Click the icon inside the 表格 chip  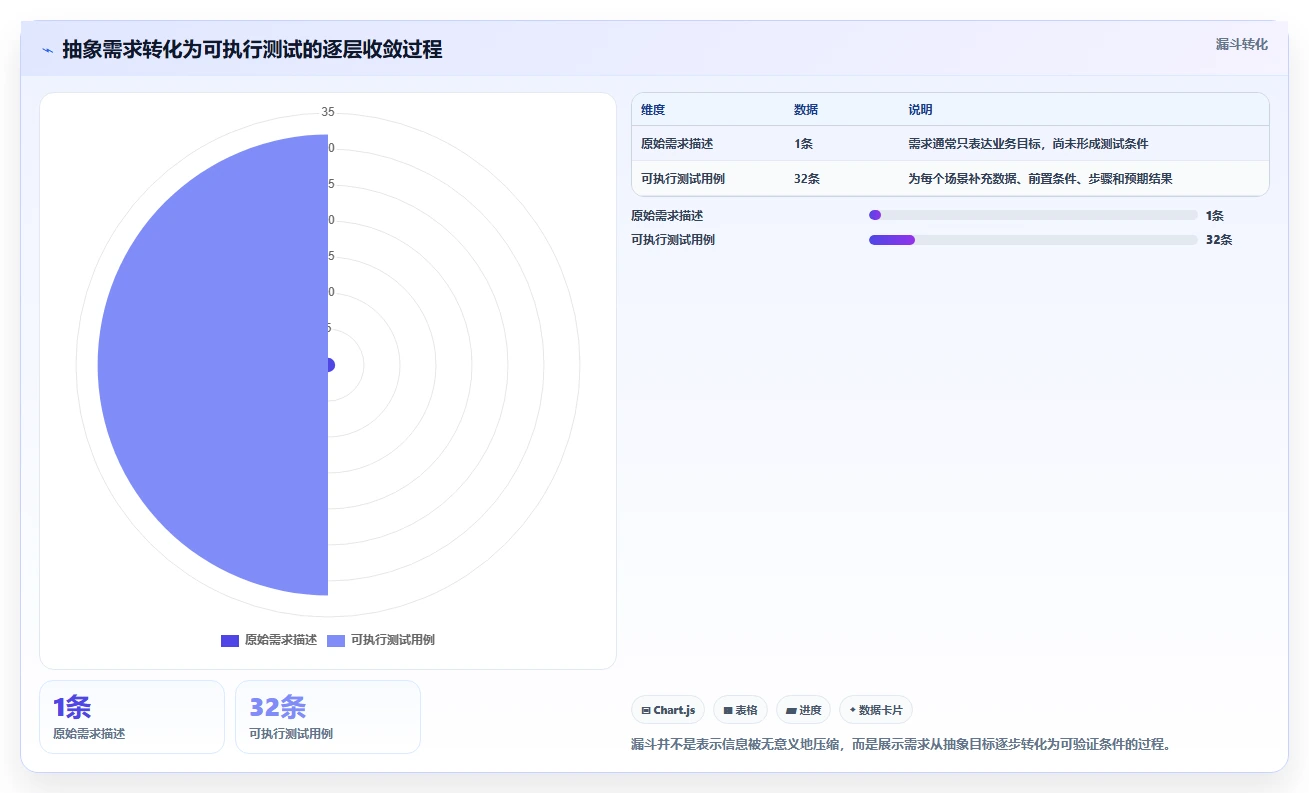[x=728, y=710]
